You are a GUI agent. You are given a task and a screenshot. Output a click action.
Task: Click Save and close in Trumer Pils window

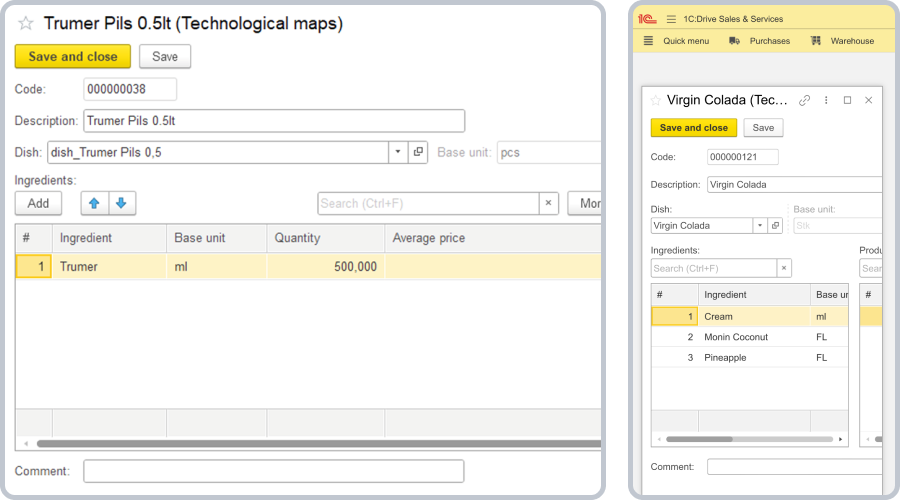pos(73,56)
